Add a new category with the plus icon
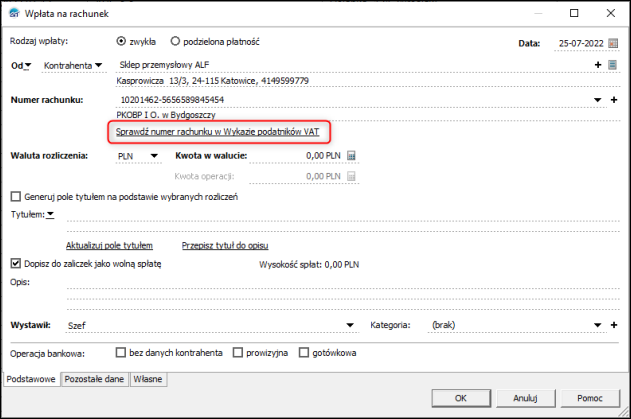 pyautogui.click(x=614, y=325)
